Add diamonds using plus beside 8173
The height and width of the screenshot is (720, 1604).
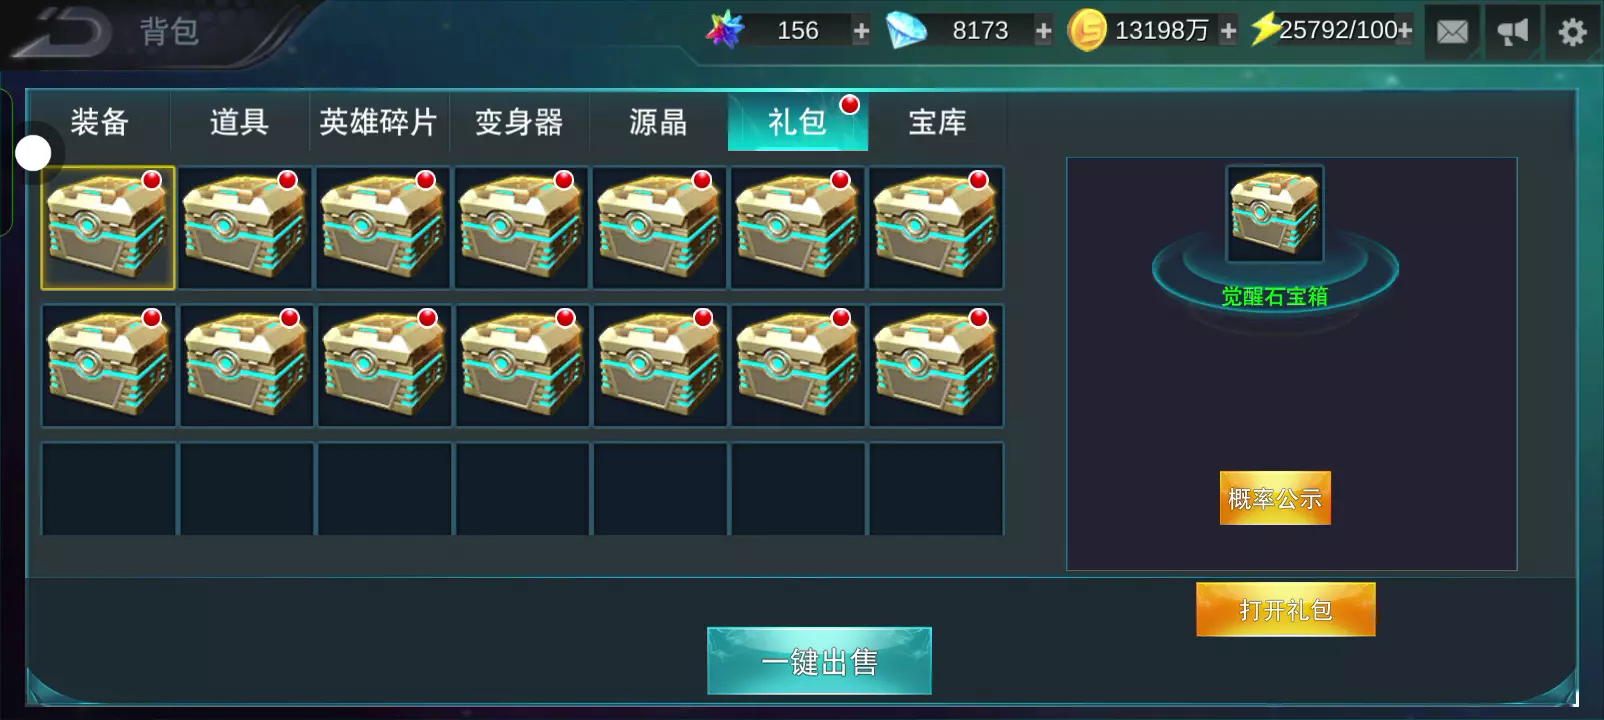point(1043,31)
